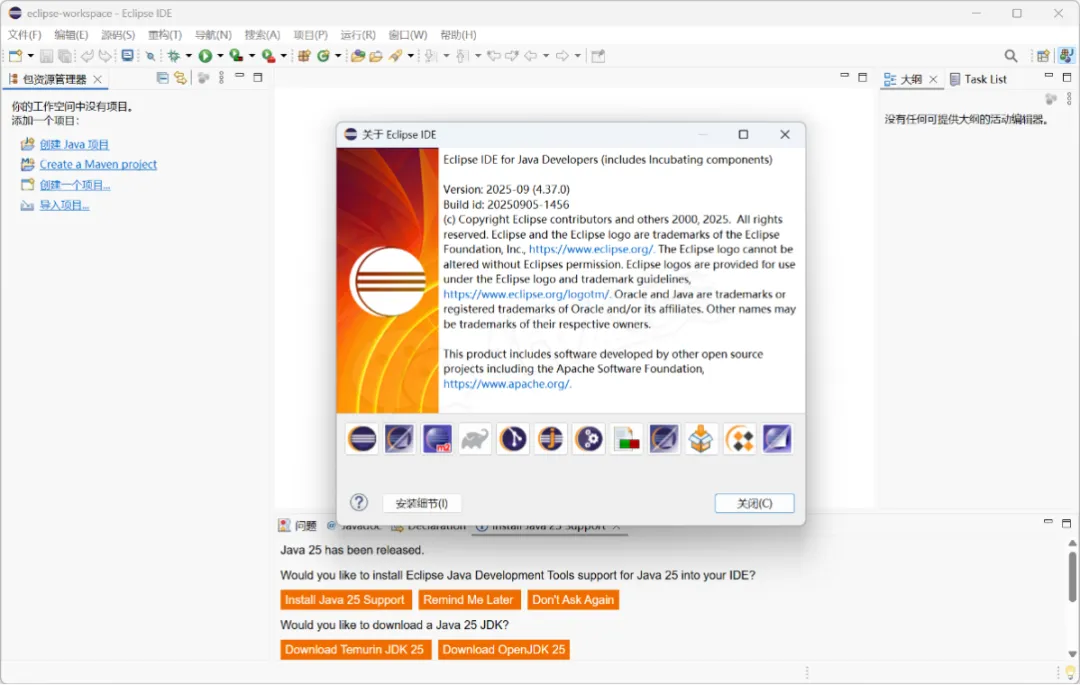The image size is (1080, 685).
Task: Open the 帮助(H) menu
Action: (x=458, y=34)
